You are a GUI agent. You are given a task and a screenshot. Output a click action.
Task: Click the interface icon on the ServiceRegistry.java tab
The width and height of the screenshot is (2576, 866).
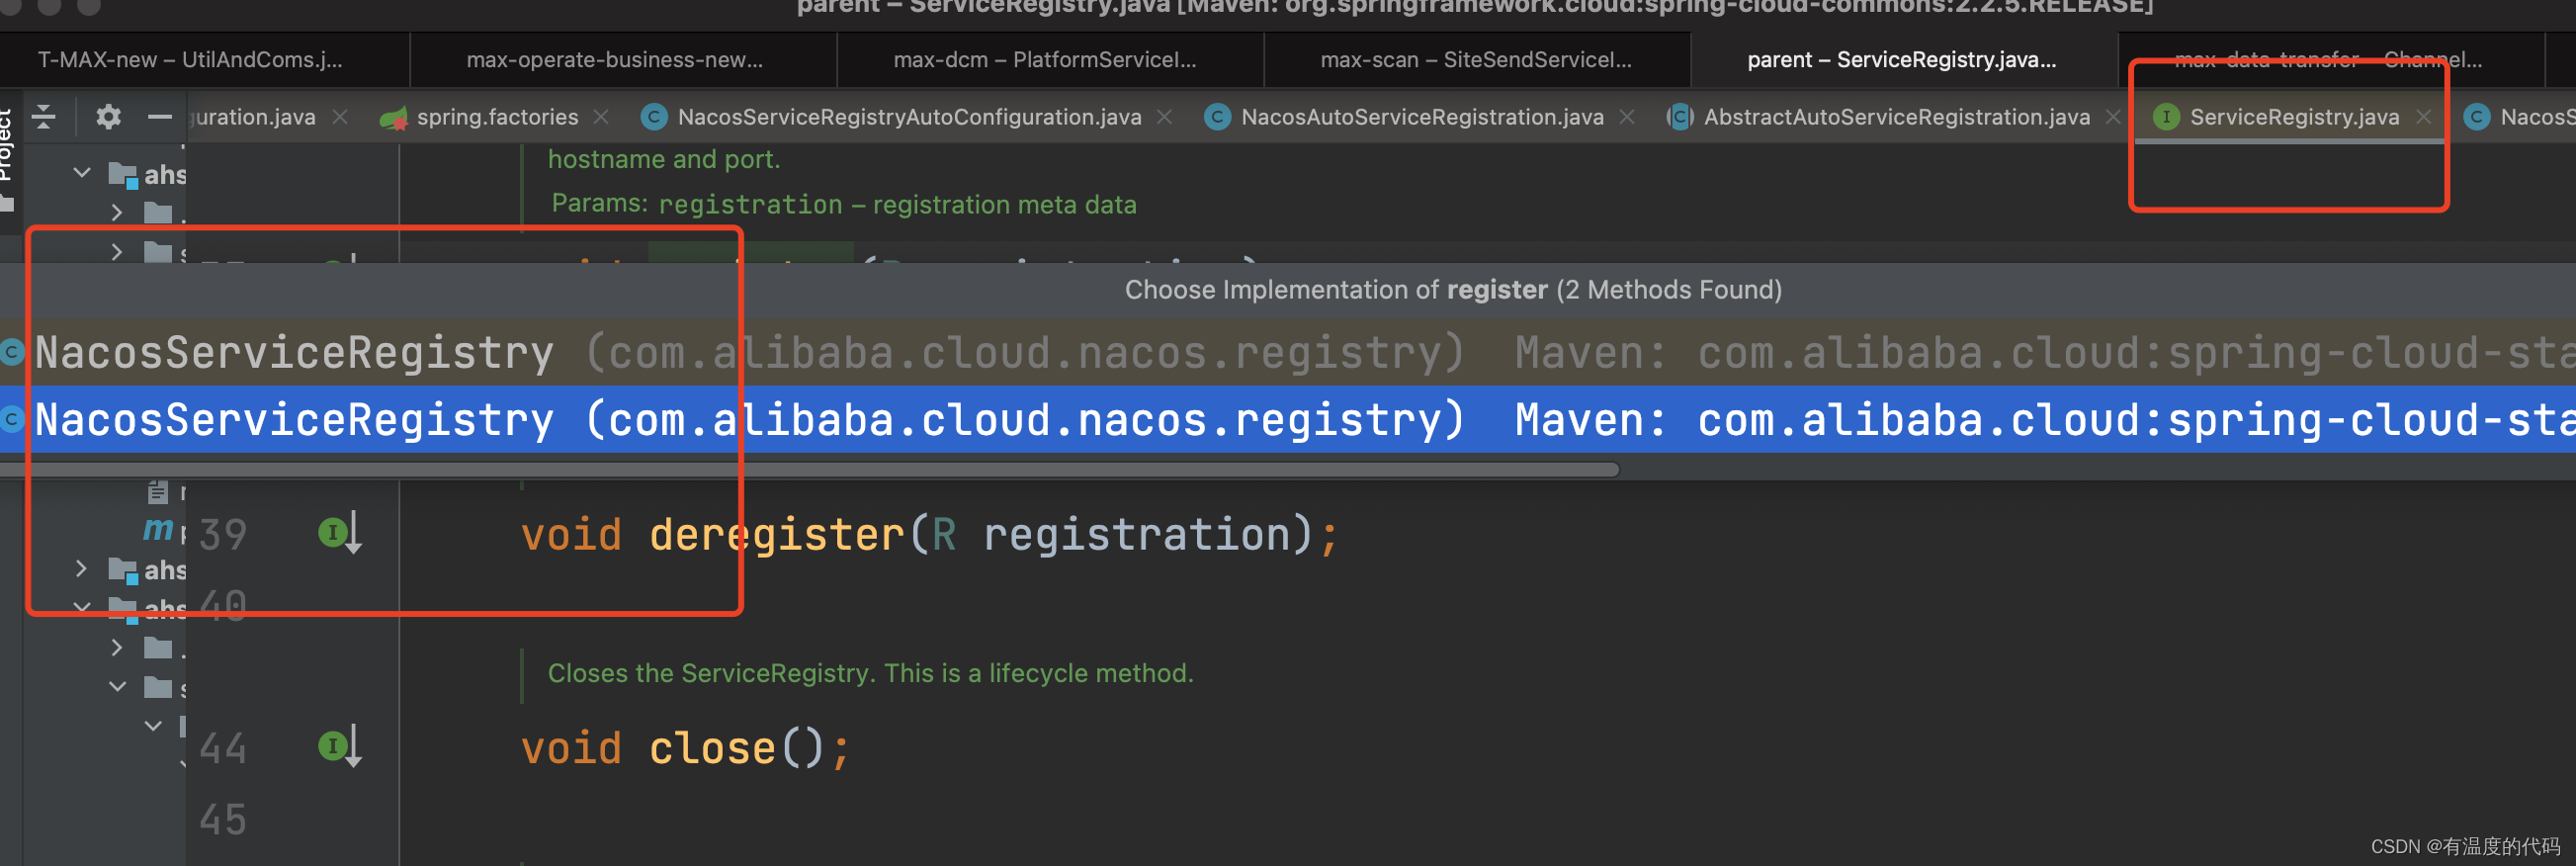pyautogui.click(x=2166, y=117)
